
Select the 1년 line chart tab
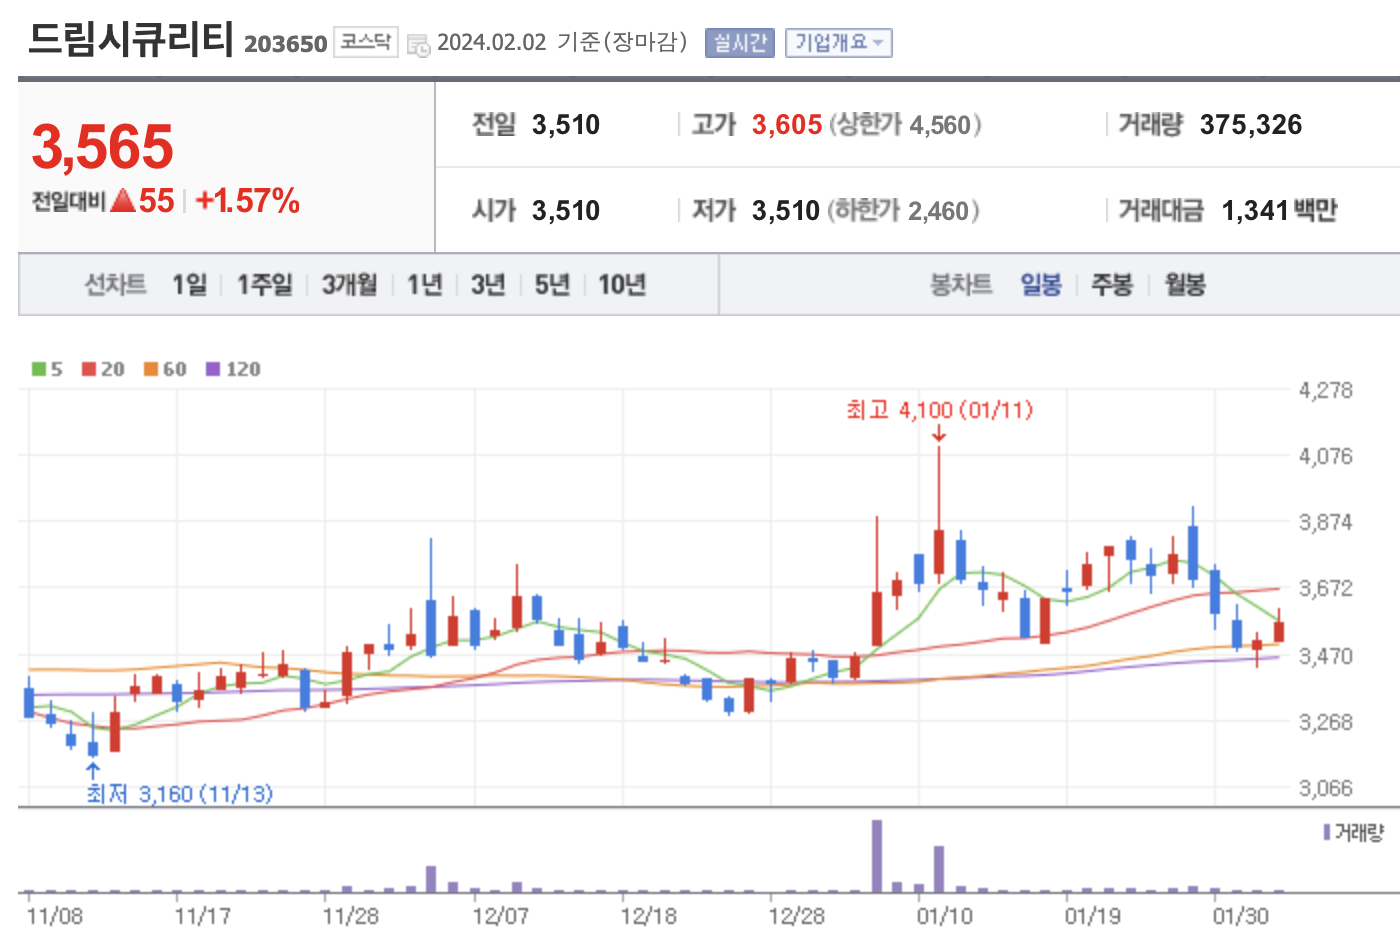424,285
